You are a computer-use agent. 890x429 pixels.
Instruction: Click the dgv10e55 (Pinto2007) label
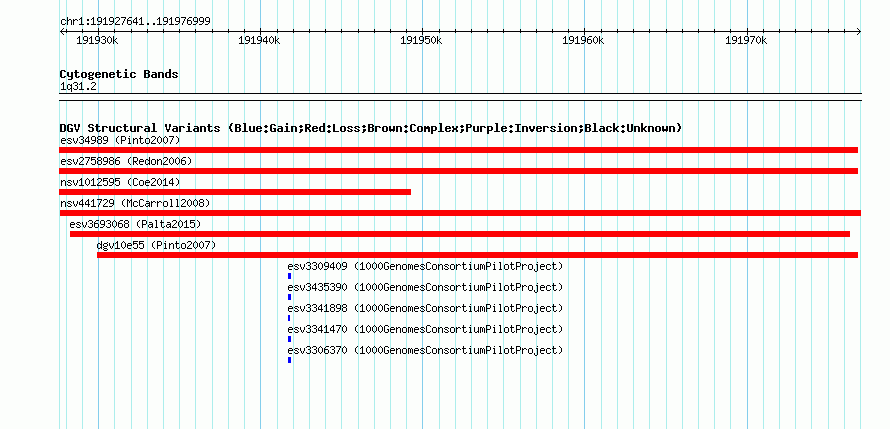157,245
